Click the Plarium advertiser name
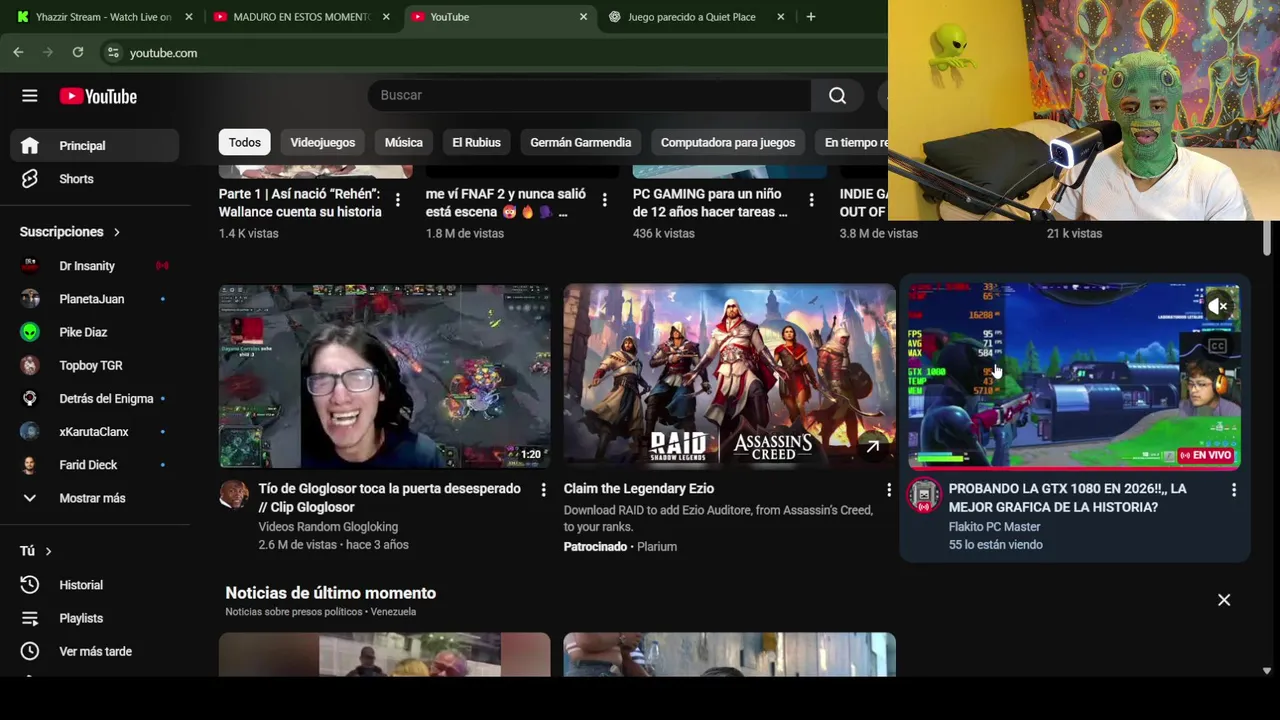The width and height of the screenshot is (1280, 720). 657,547
